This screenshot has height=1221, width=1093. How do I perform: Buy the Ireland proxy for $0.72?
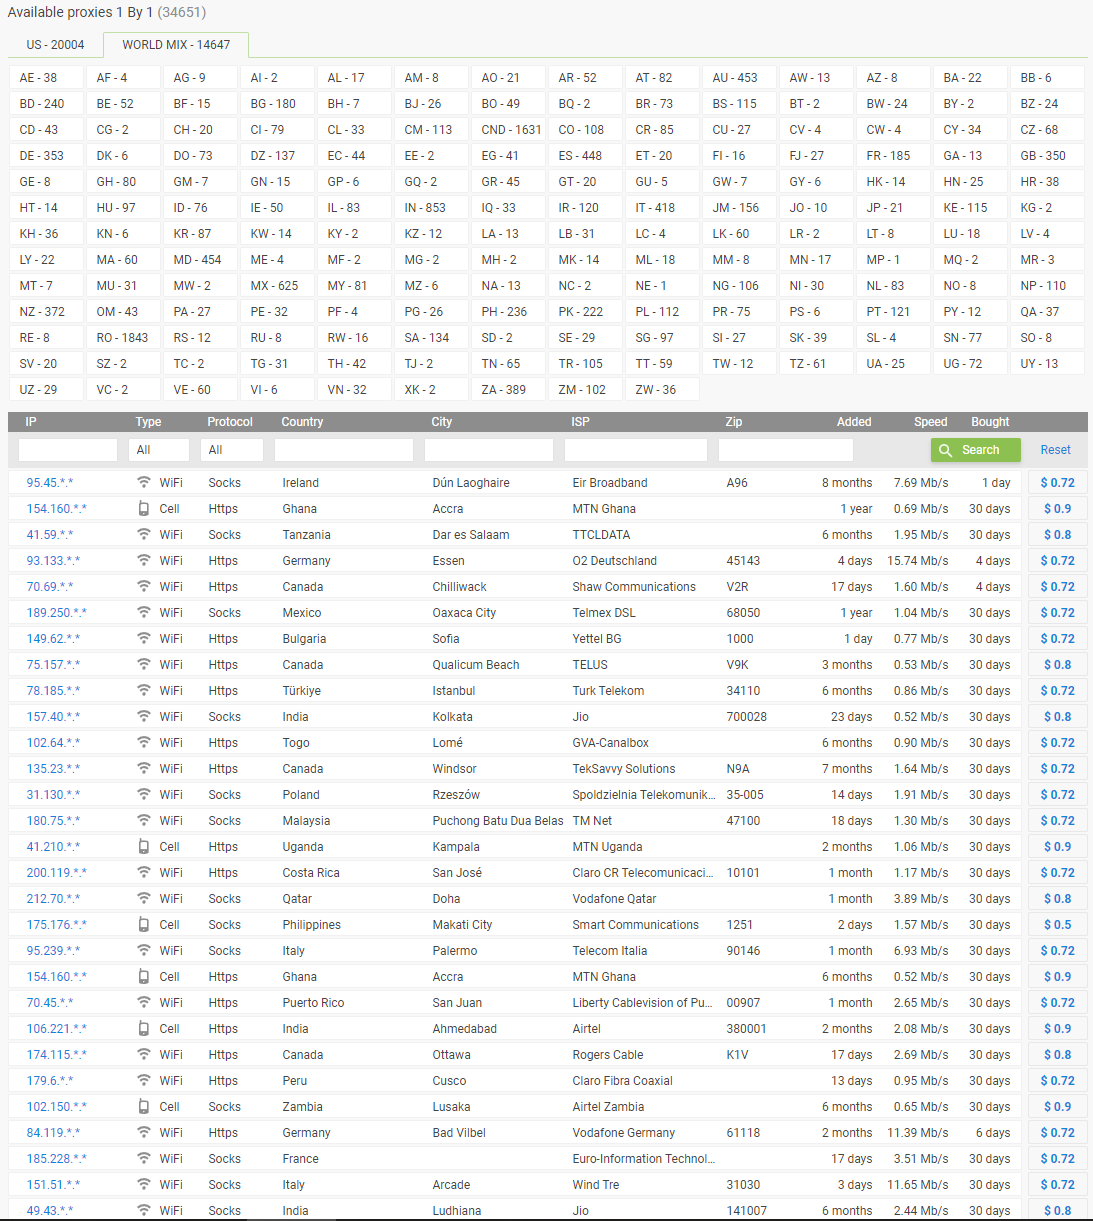pos(1057,482)
